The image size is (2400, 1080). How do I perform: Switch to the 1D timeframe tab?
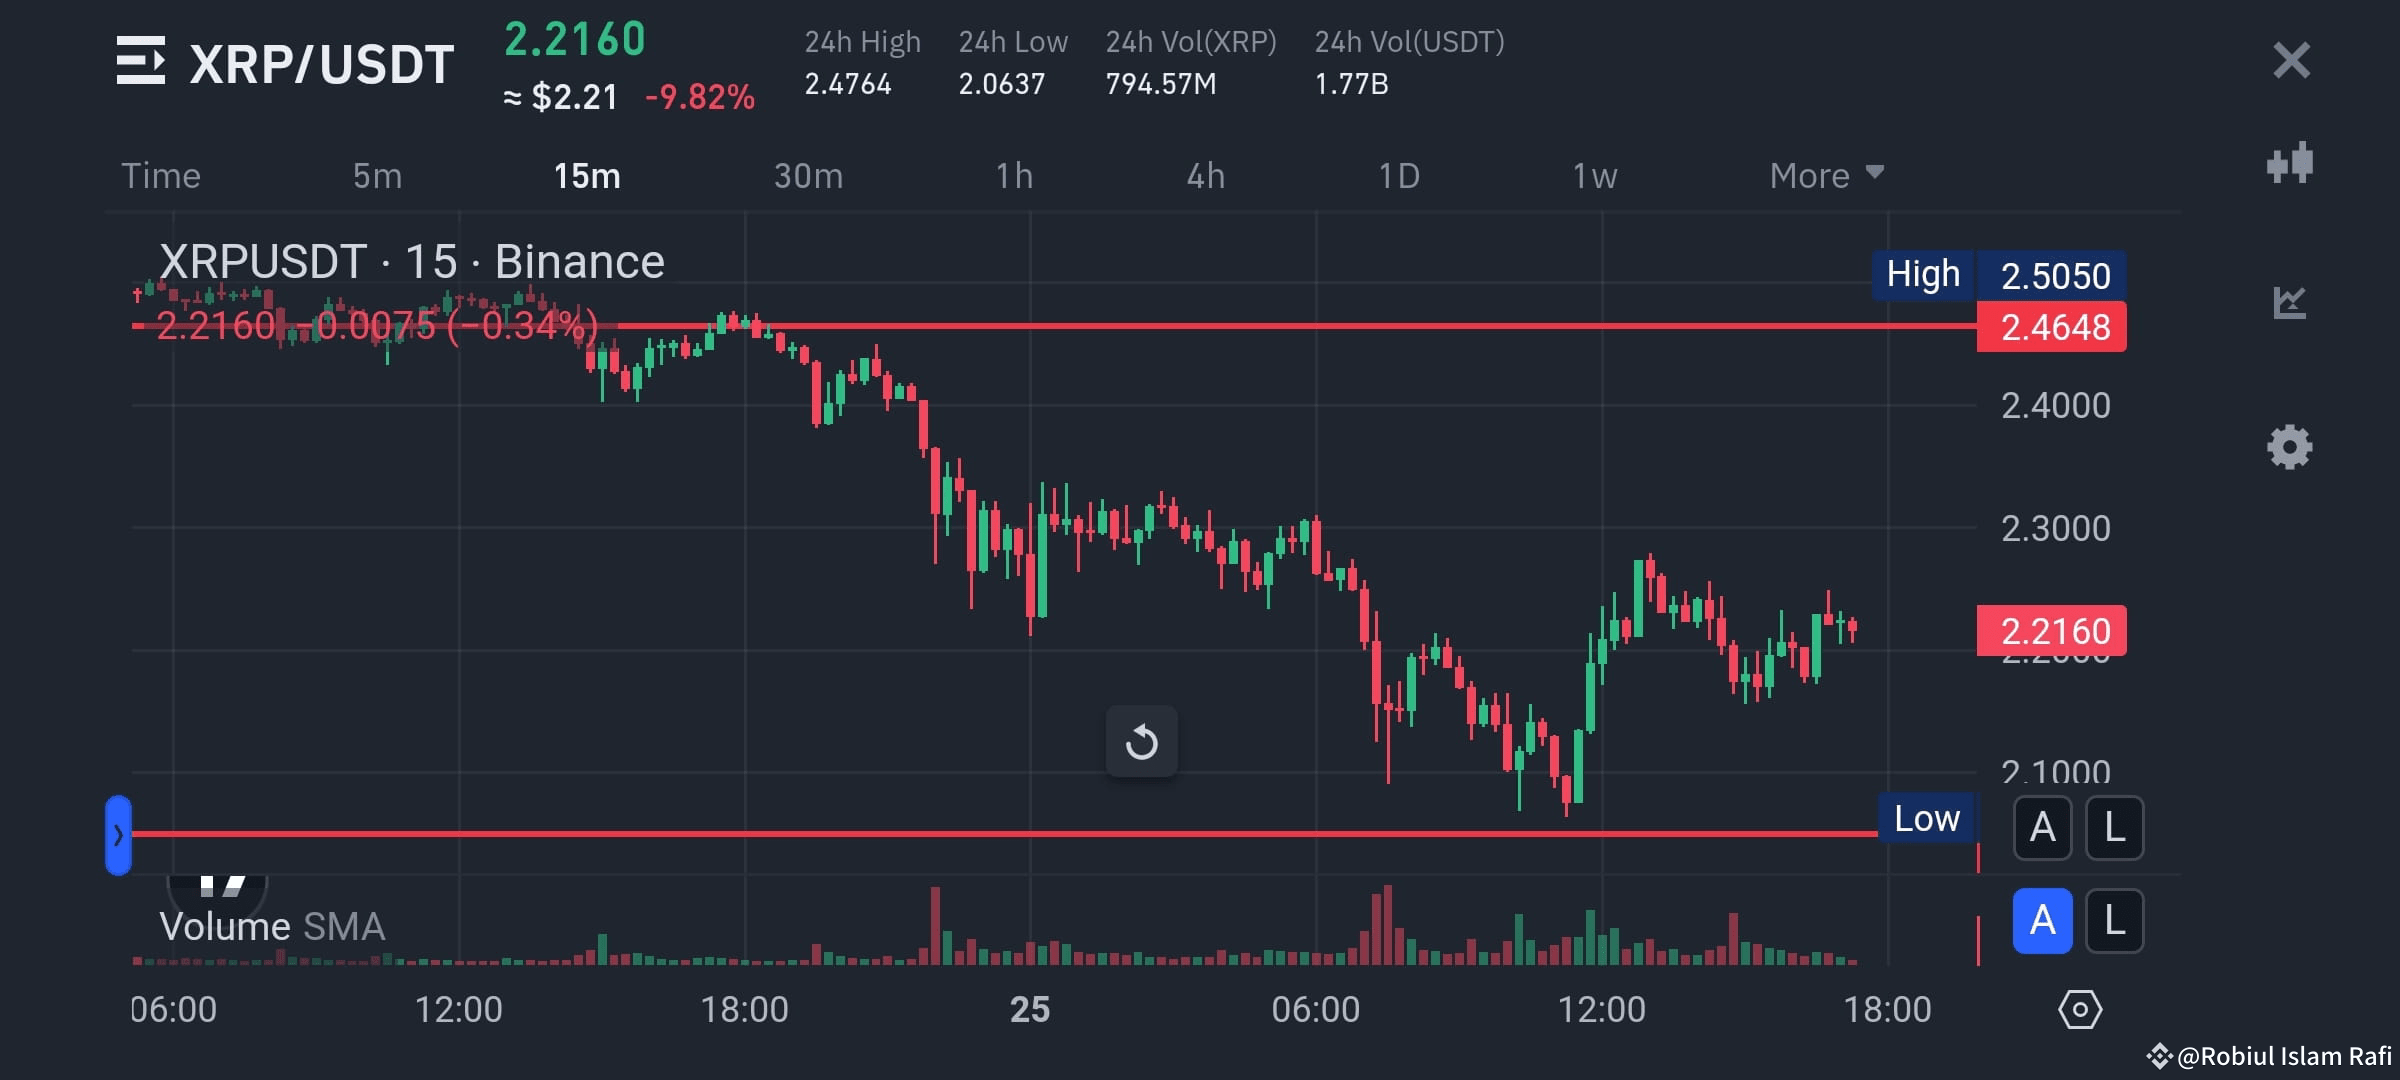point(1399,175)
